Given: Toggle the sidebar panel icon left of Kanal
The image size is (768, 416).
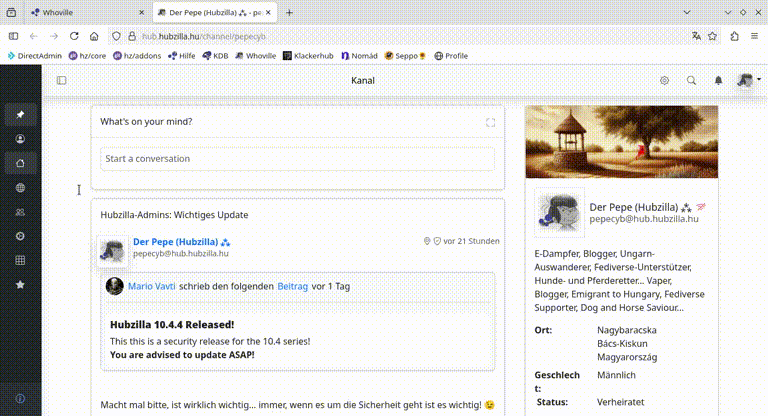Looking at the screenshot, I should point(61,80).
